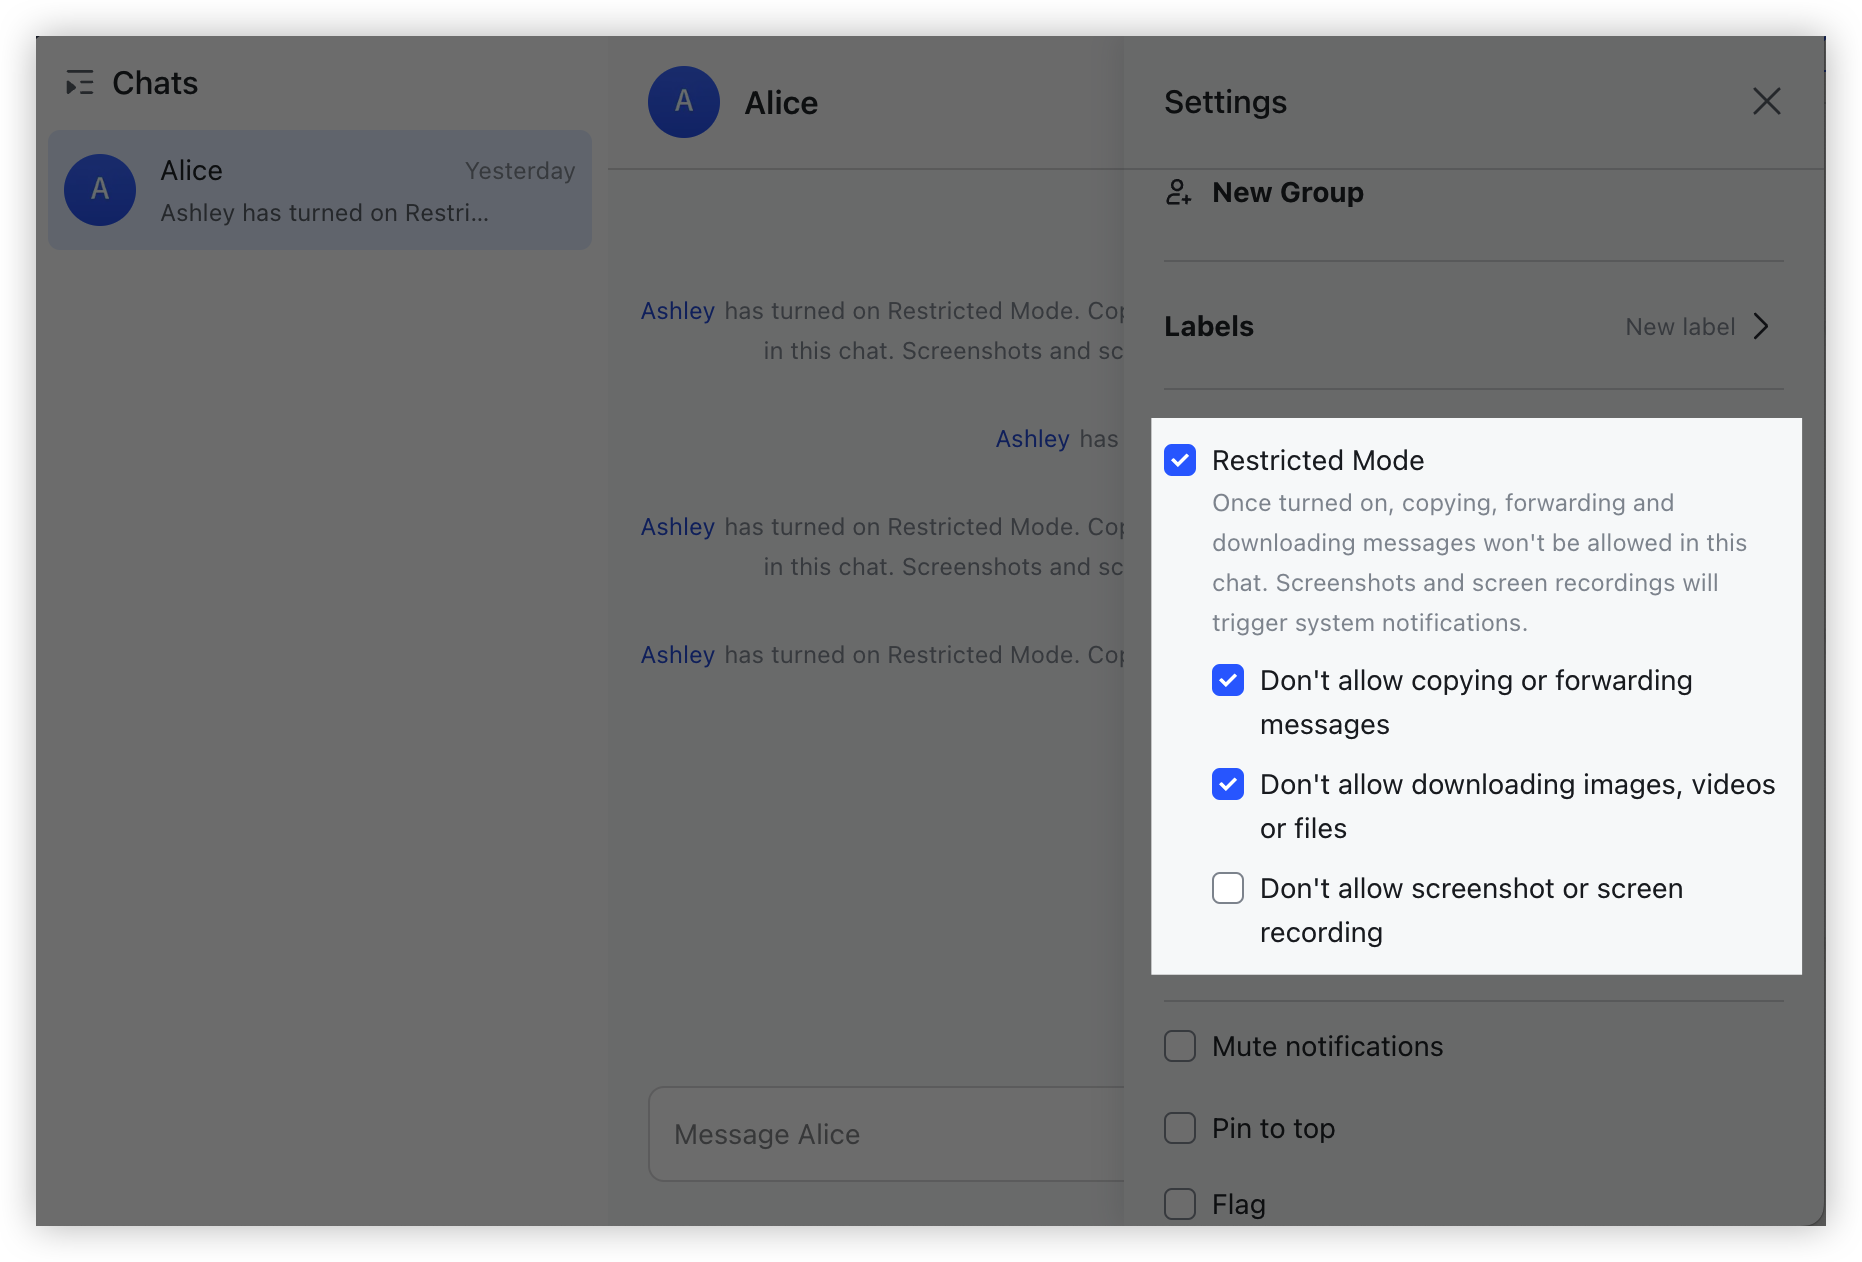This screenshot has height=1262, width=1862.
Task: Open Alice's avatar in the chat header
Action: click(x=684, y=102)
